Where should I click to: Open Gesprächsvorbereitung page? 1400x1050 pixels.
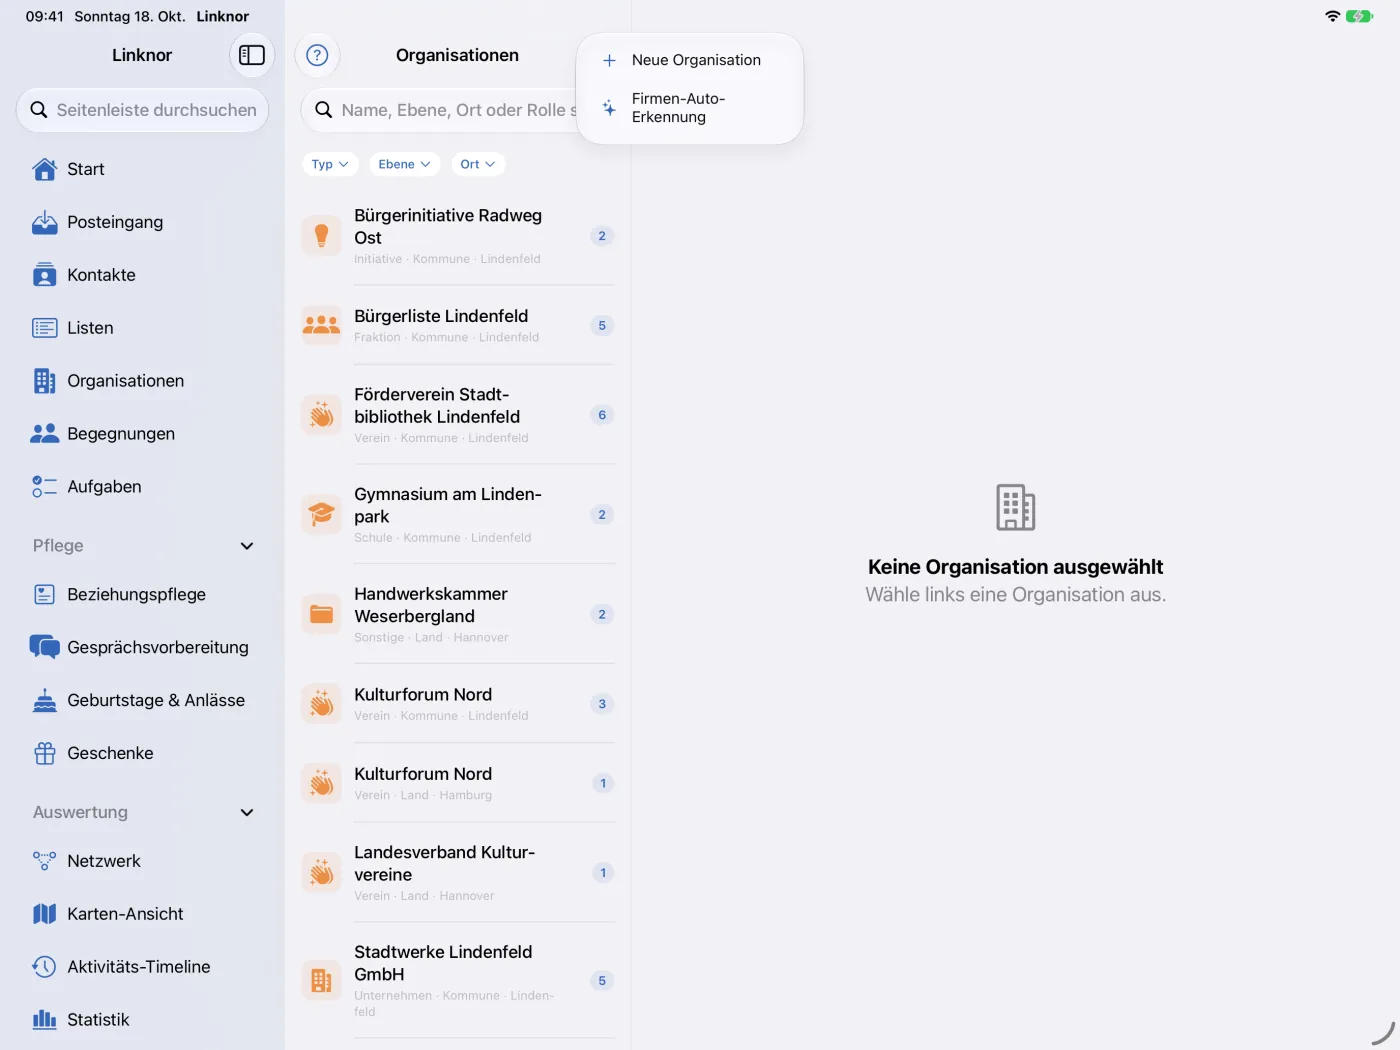(x=142, y=647)
